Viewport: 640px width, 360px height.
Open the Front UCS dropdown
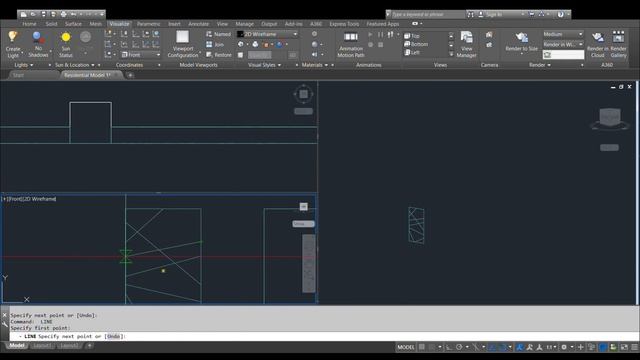point(141,55)
